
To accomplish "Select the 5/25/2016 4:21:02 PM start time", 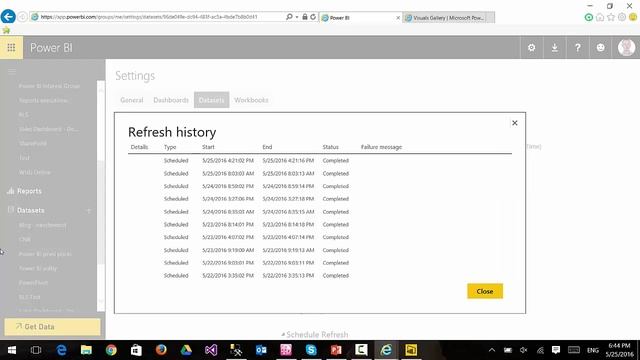I will click(x=228, y=160).
